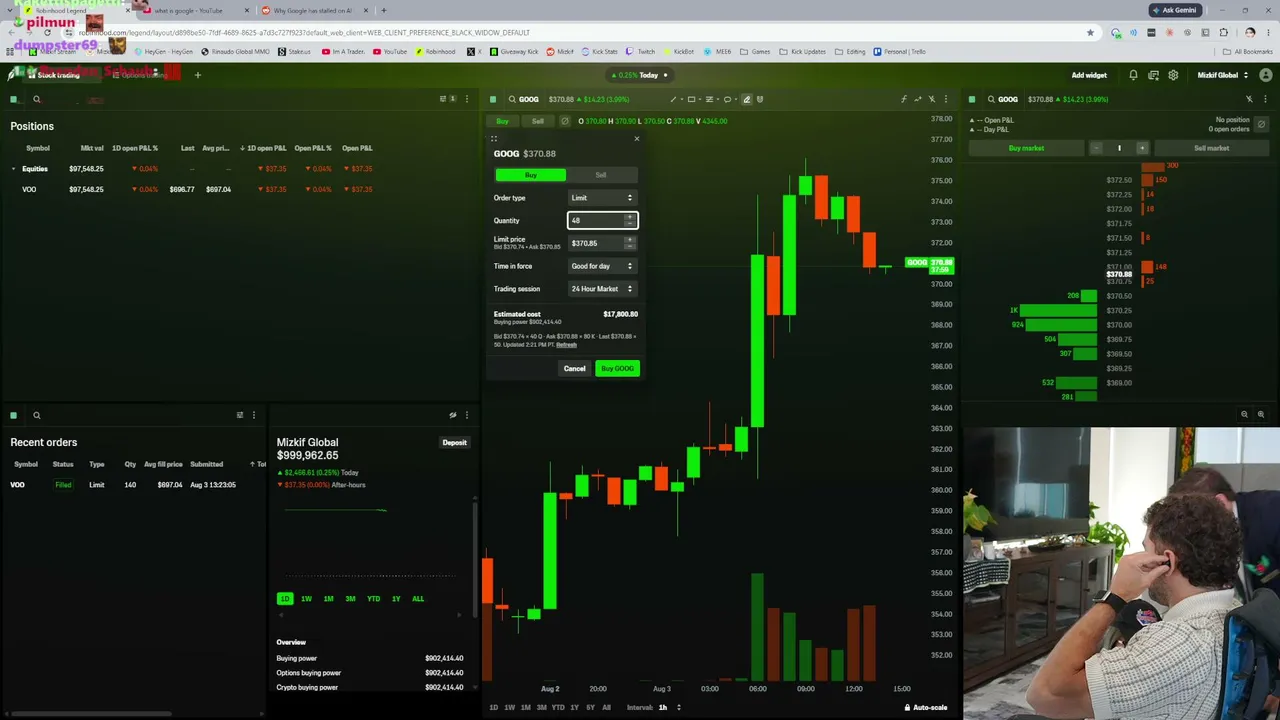Toggle Auto-scale lock on the chart
The image size is (1280, 720).
point(926,707)
